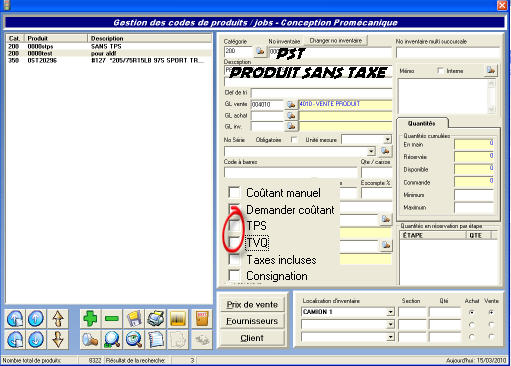Click the green minus delete product icon
Viewport: 511px width, 366px height.
click(x=112, y=319)
